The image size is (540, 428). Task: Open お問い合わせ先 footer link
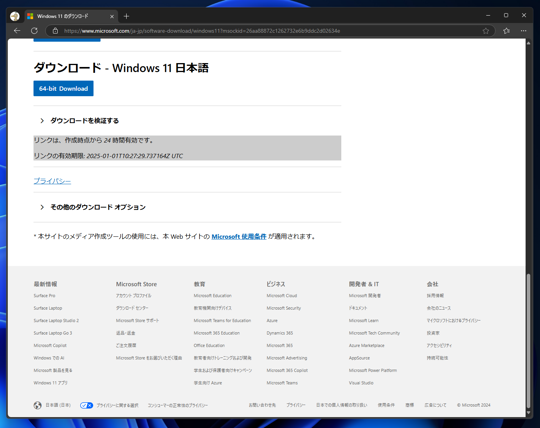point(262,405)
